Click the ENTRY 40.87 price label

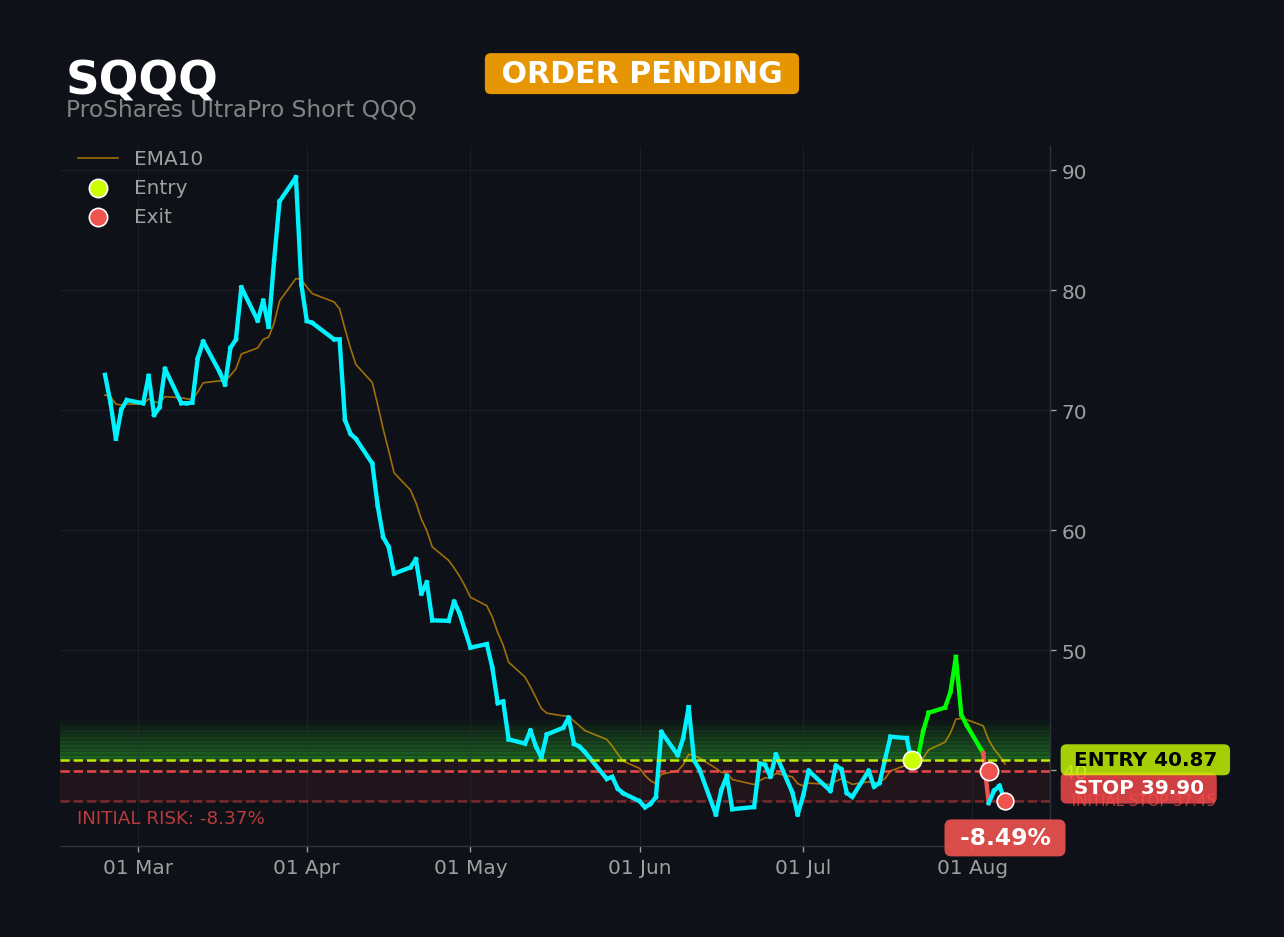[1145, 760]
